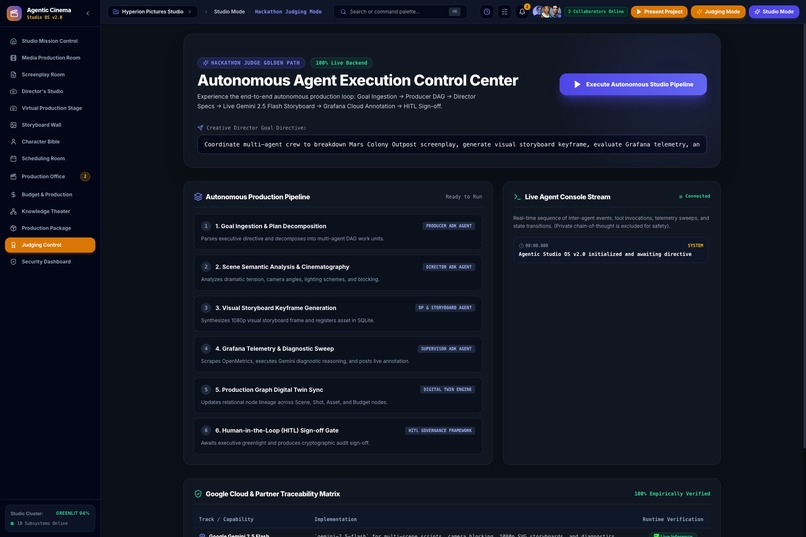This screenshot has height=537, width=806.
Task: Click the 18 Subsystems Online status
Action: [39, 523]
